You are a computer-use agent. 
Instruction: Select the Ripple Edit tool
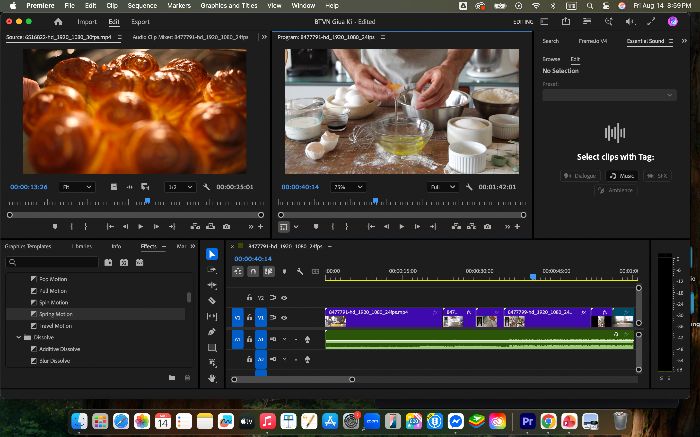(212, 285)
